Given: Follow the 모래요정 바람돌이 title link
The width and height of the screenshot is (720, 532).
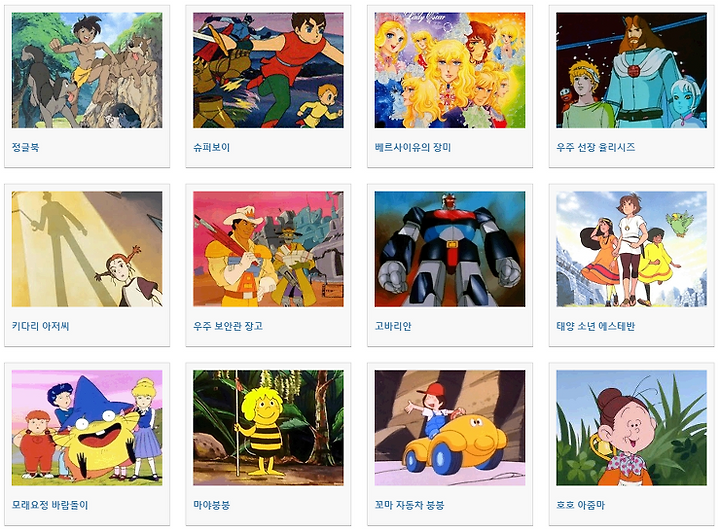Looking at the screenshot, I should click(50, 505).
